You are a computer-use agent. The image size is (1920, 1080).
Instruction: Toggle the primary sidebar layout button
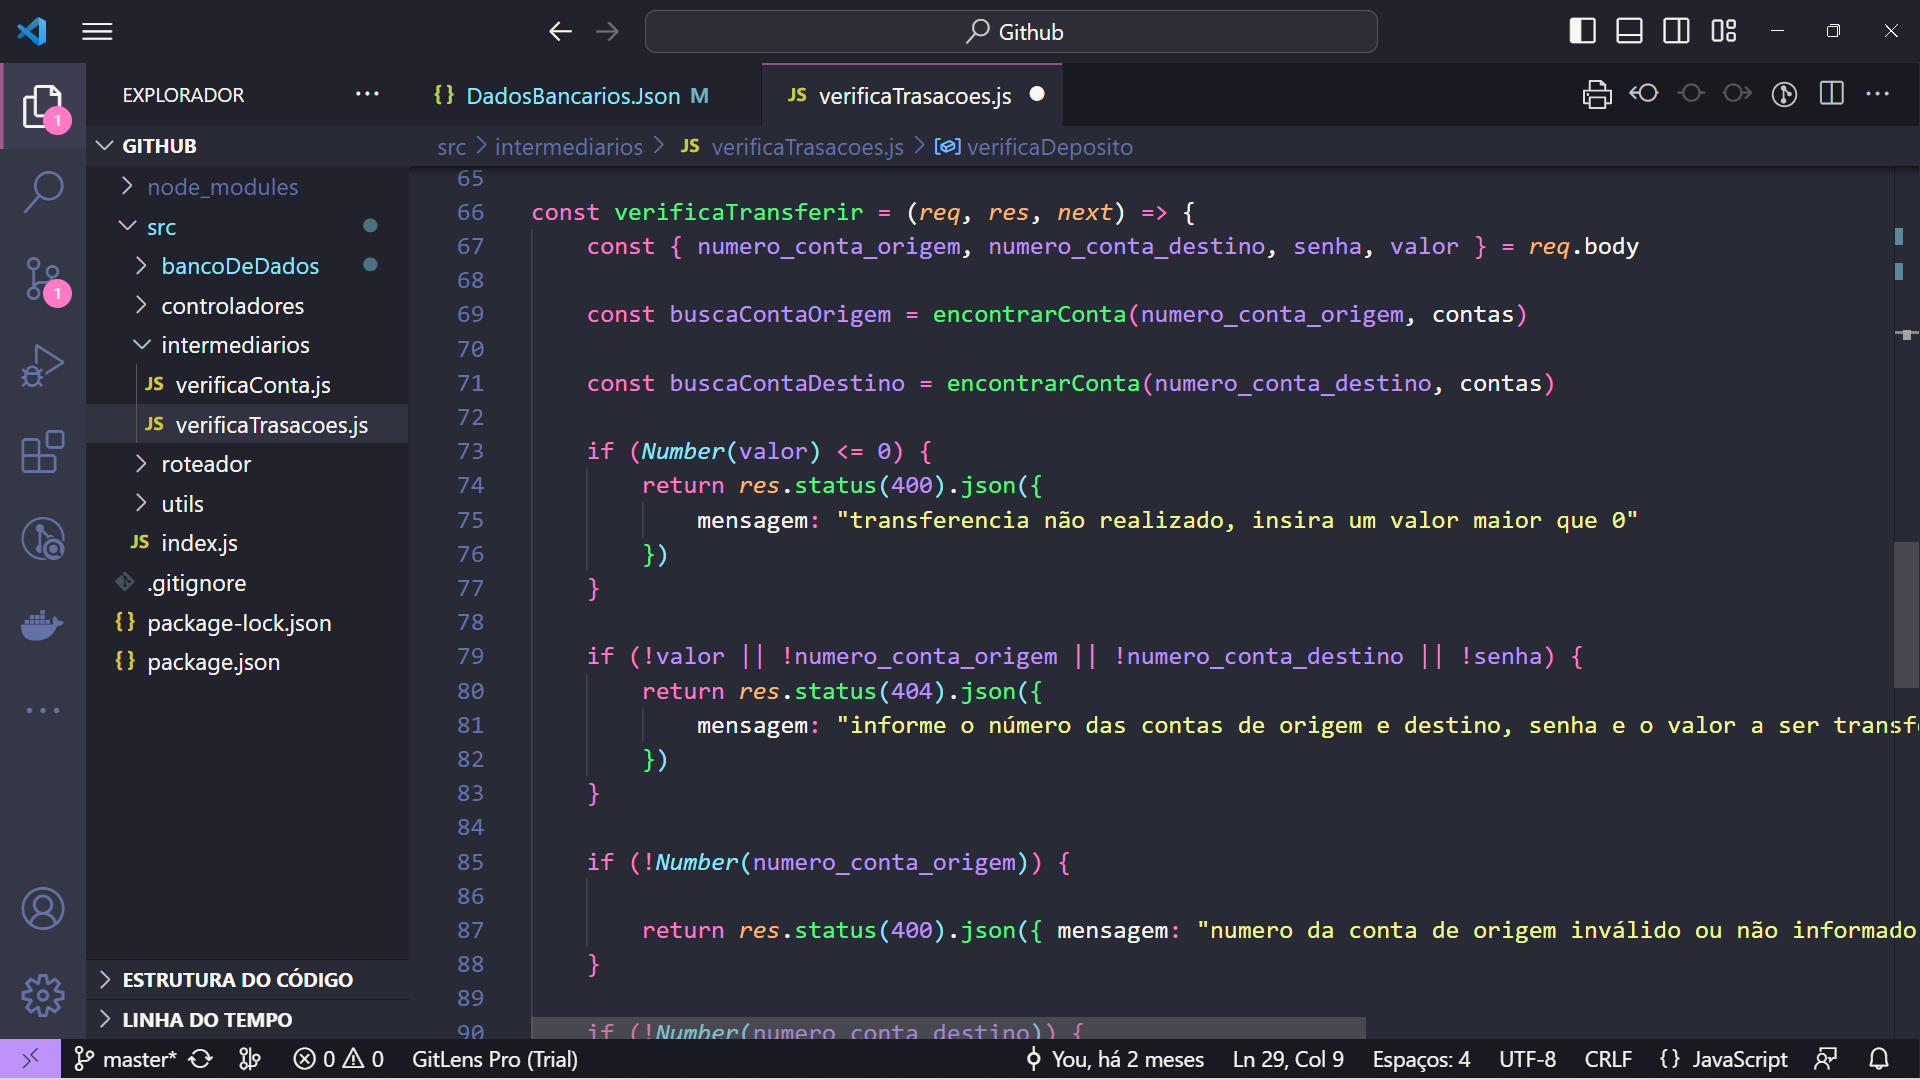coord(1582,31)
